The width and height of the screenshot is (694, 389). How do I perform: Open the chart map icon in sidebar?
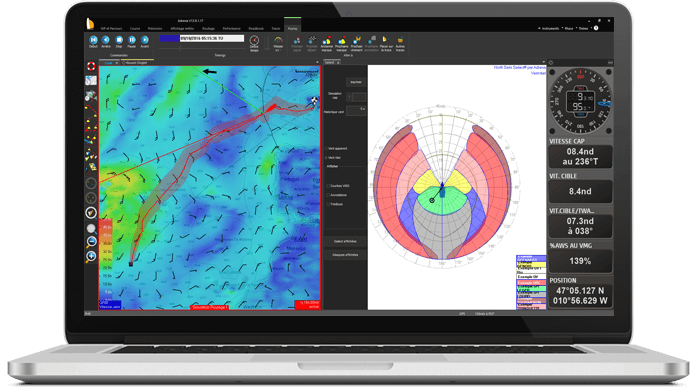91,81
